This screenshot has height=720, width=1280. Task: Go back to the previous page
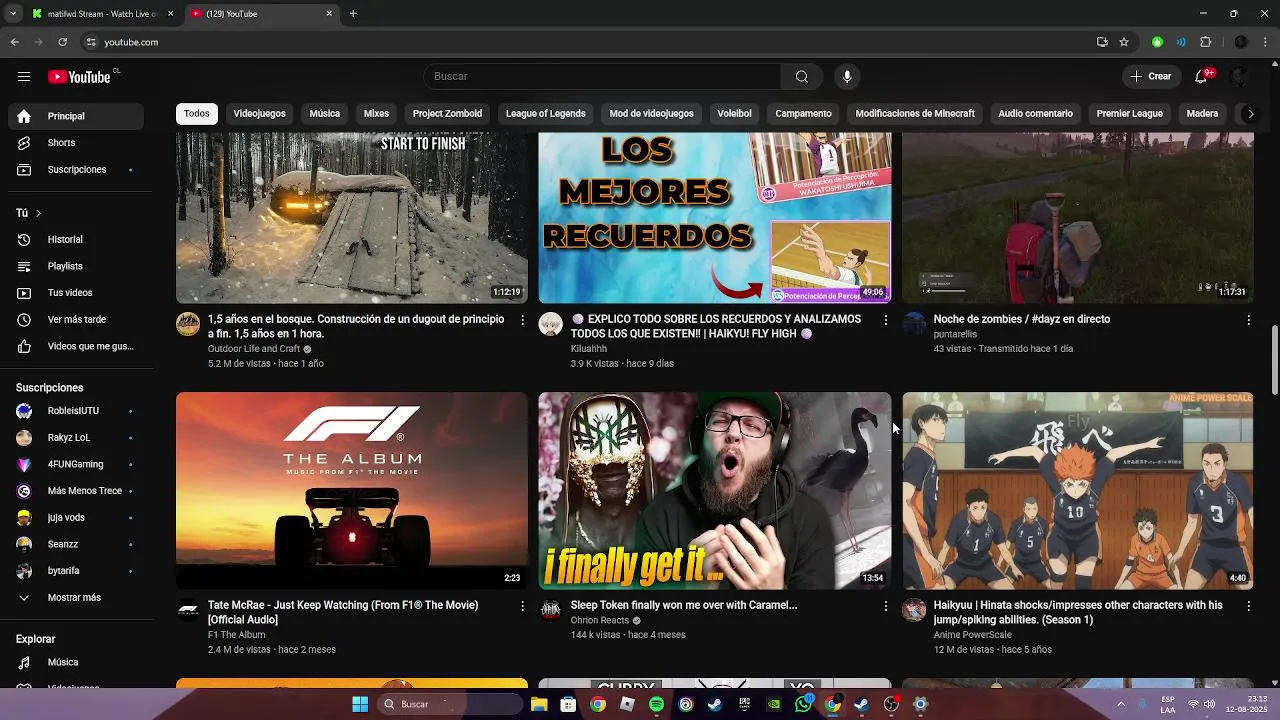[14, 42]
